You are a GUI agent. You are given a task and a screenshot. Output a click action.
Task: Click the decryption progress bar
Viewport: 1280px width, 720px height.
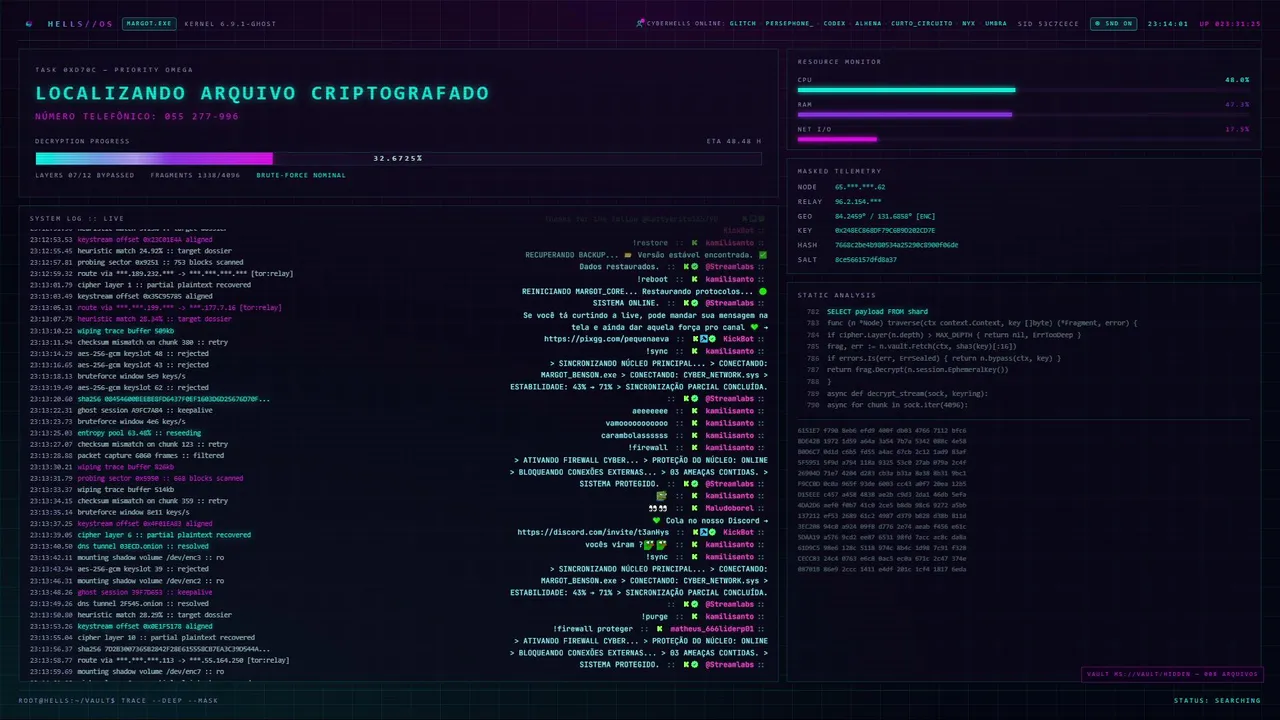(398, 158)
